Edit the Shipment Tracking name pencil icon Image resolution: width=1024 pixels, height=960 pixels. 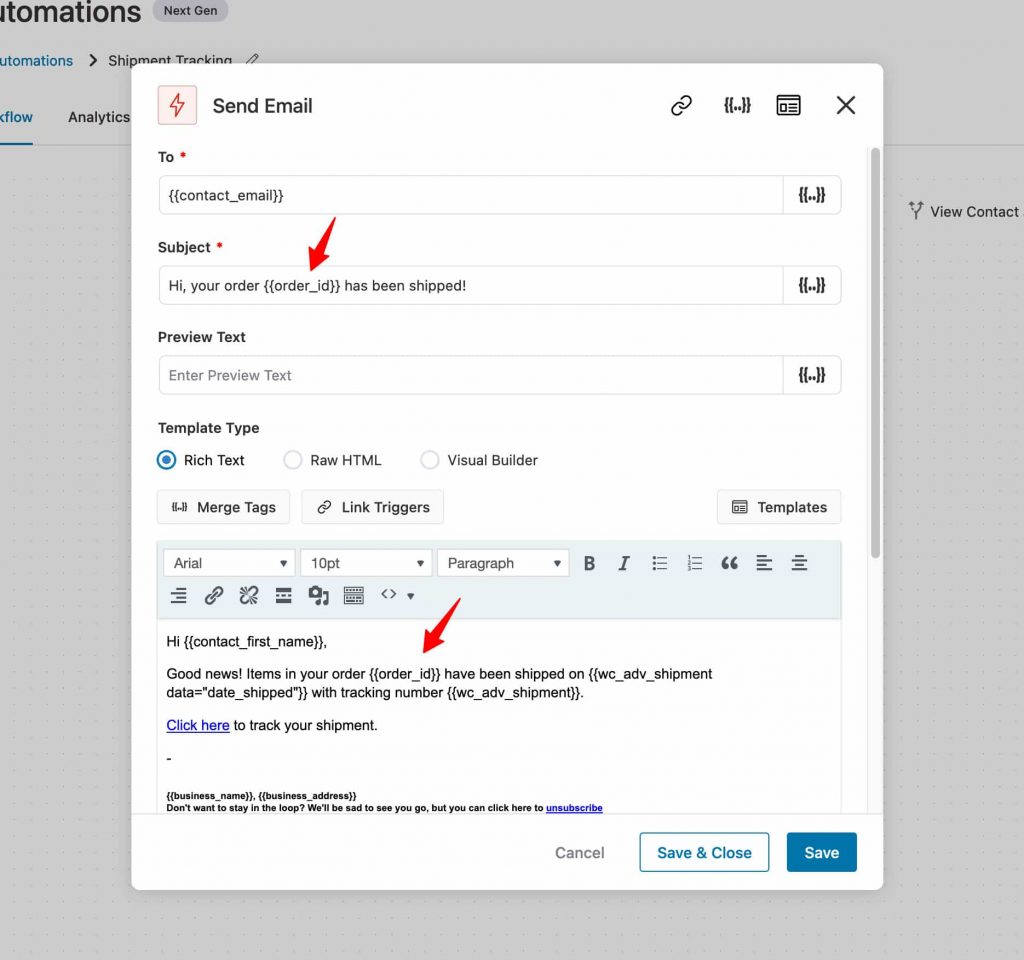(x=252, y=59)
